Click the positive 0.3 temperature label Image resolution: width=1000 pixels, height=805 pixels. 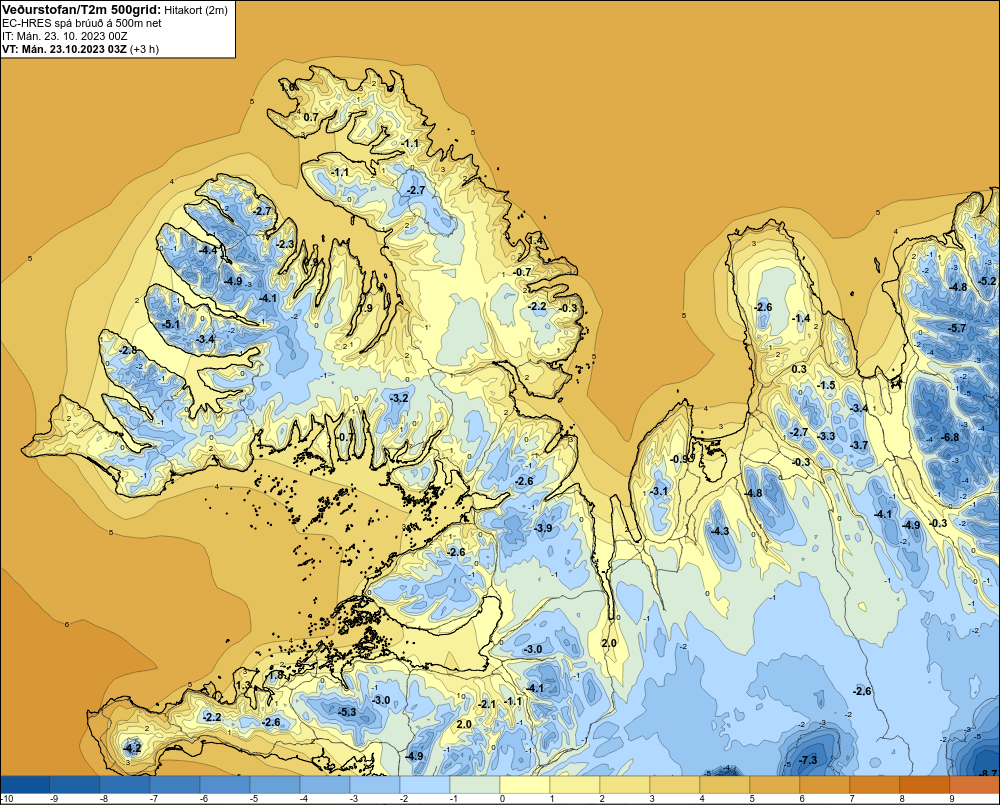[799, 369]
